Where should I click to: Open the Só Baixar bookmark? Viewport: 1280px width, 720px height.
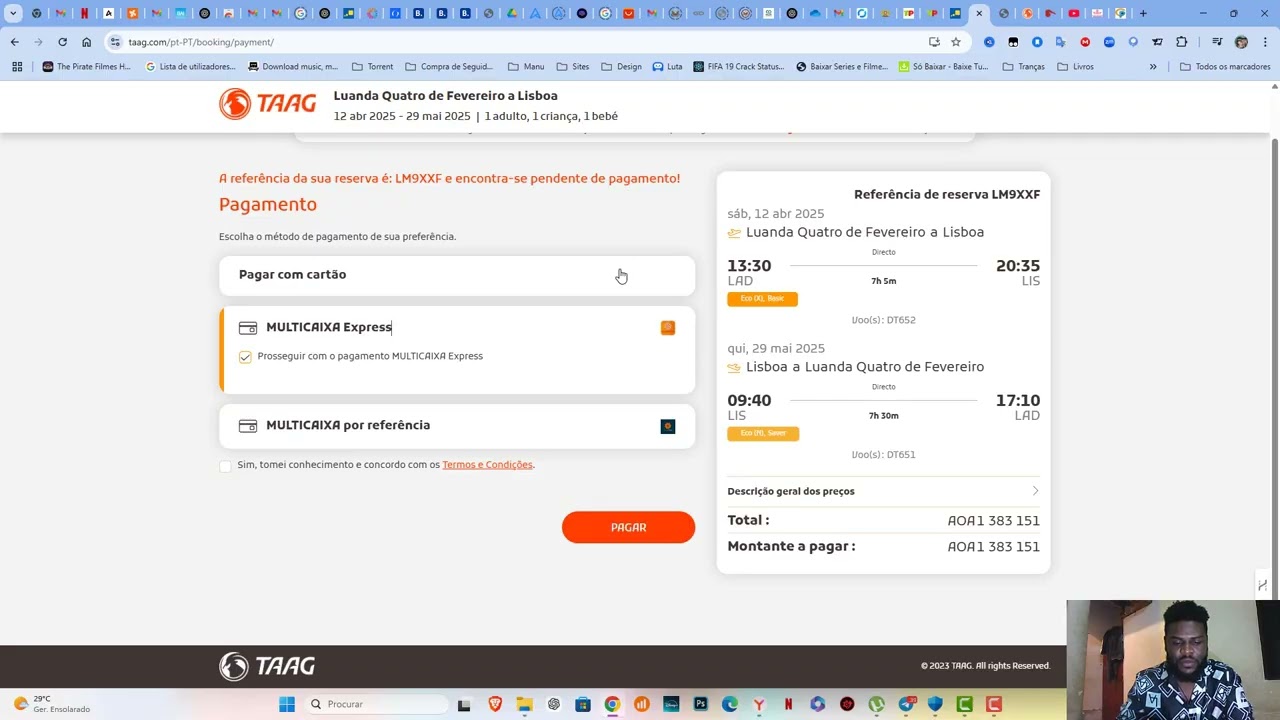click(x=944, y=67)
